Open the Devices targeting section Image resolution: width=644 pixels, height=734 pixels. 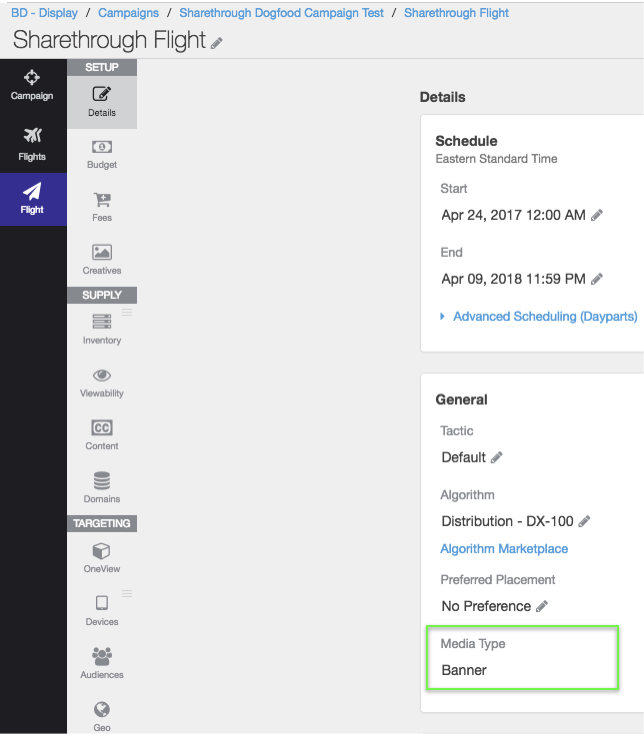(102, 610)
